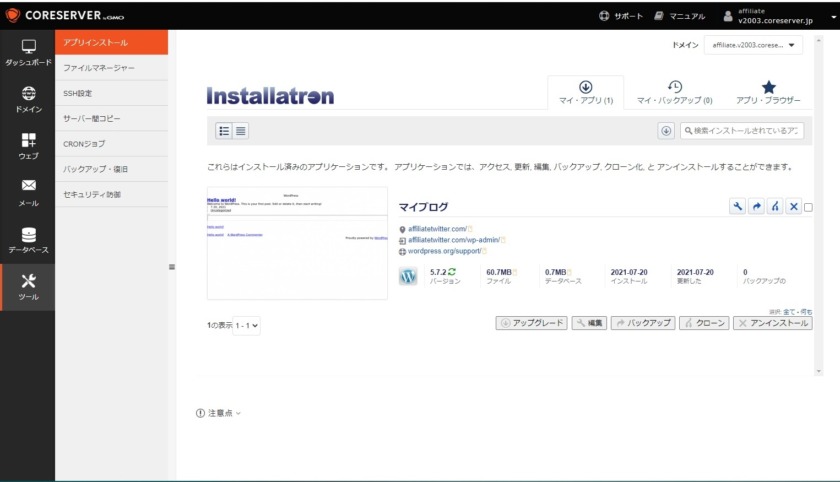Click the アンインストール button
Viewport: 840px width, 482px height.
click(772, 323)
